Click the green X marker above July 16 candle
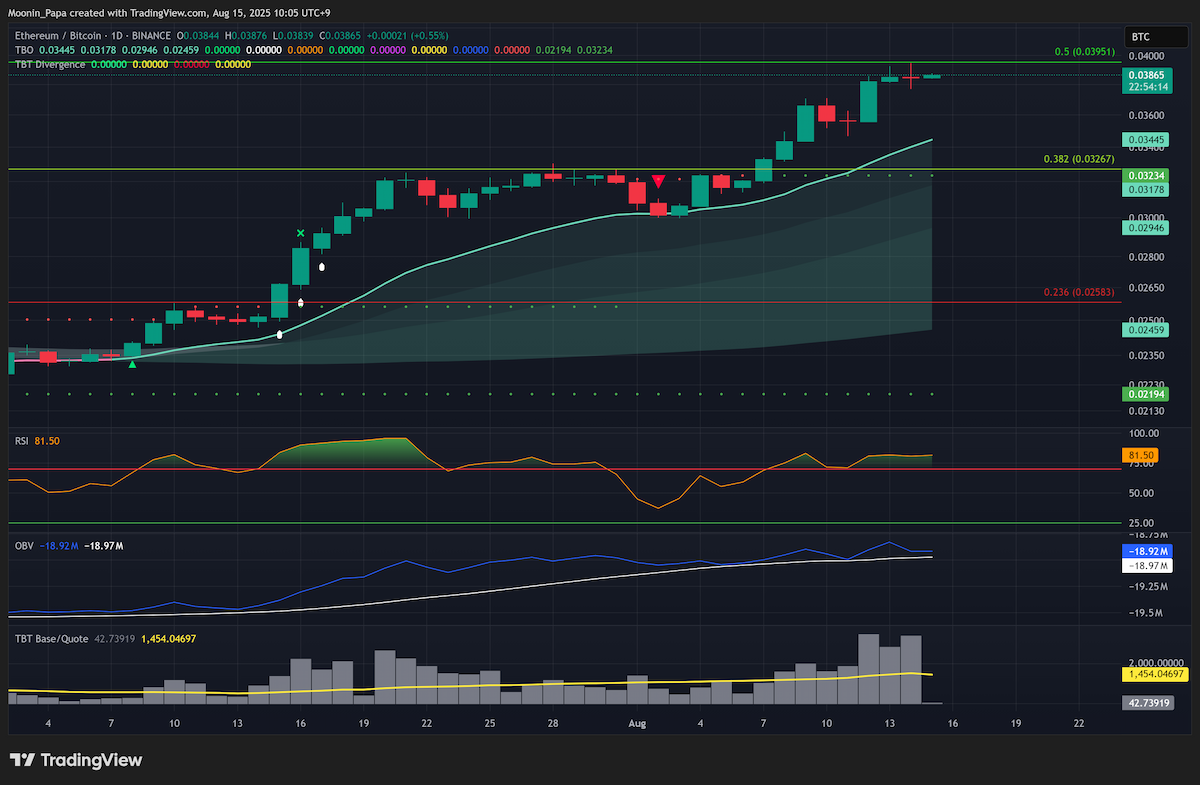This screenshot has height=785, width=1200. coord(300,233)
